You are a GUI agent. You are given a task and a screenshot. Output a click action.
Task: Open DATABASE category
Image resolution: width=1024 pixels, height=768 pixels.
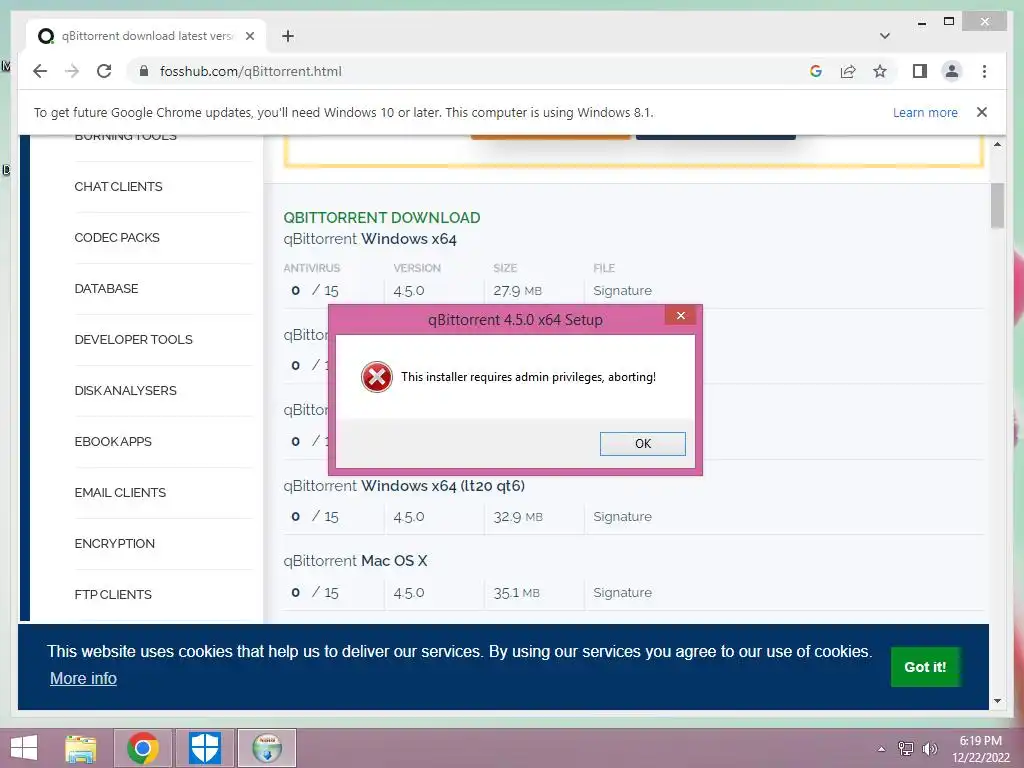point(106,289)
